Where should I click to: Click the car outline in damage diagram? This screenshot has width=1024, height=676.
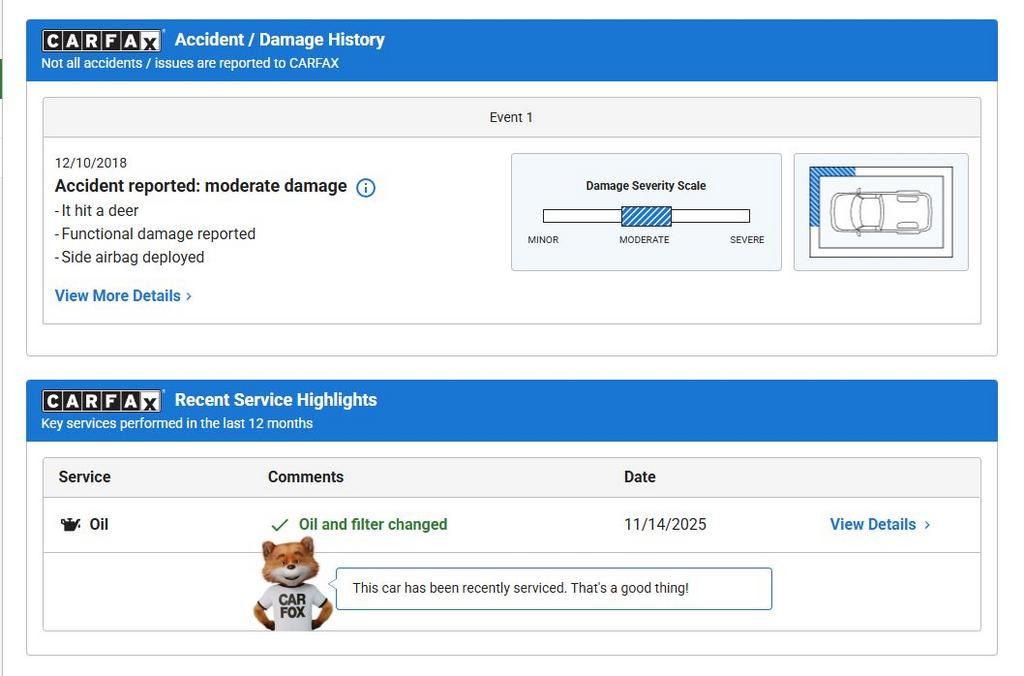881,211
